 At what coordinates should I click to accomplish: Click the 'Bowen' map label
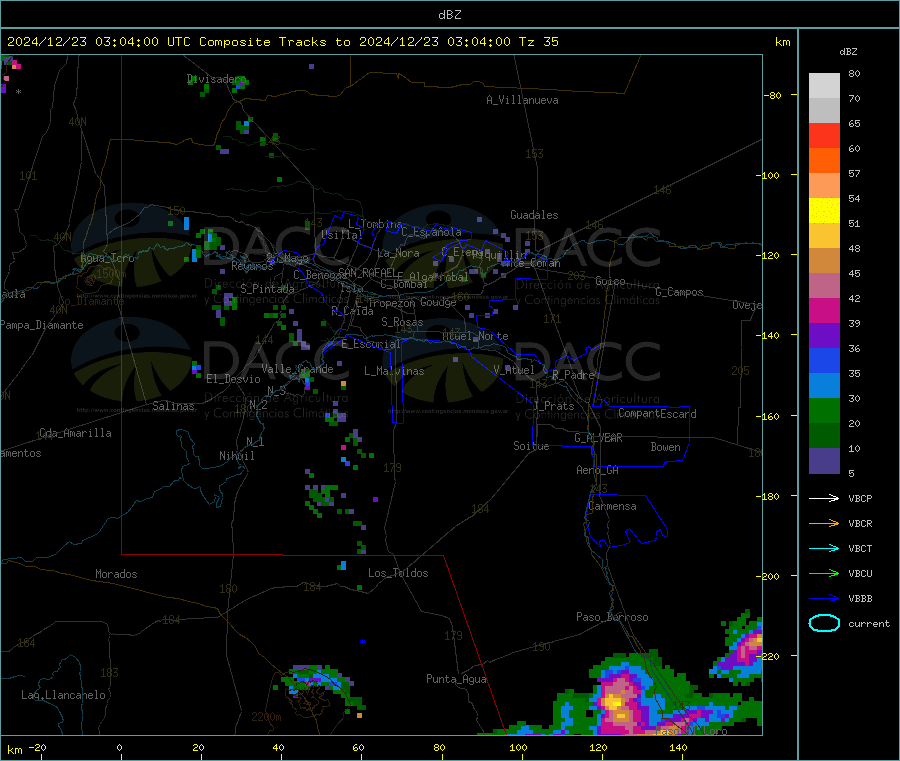coord(665,446)
